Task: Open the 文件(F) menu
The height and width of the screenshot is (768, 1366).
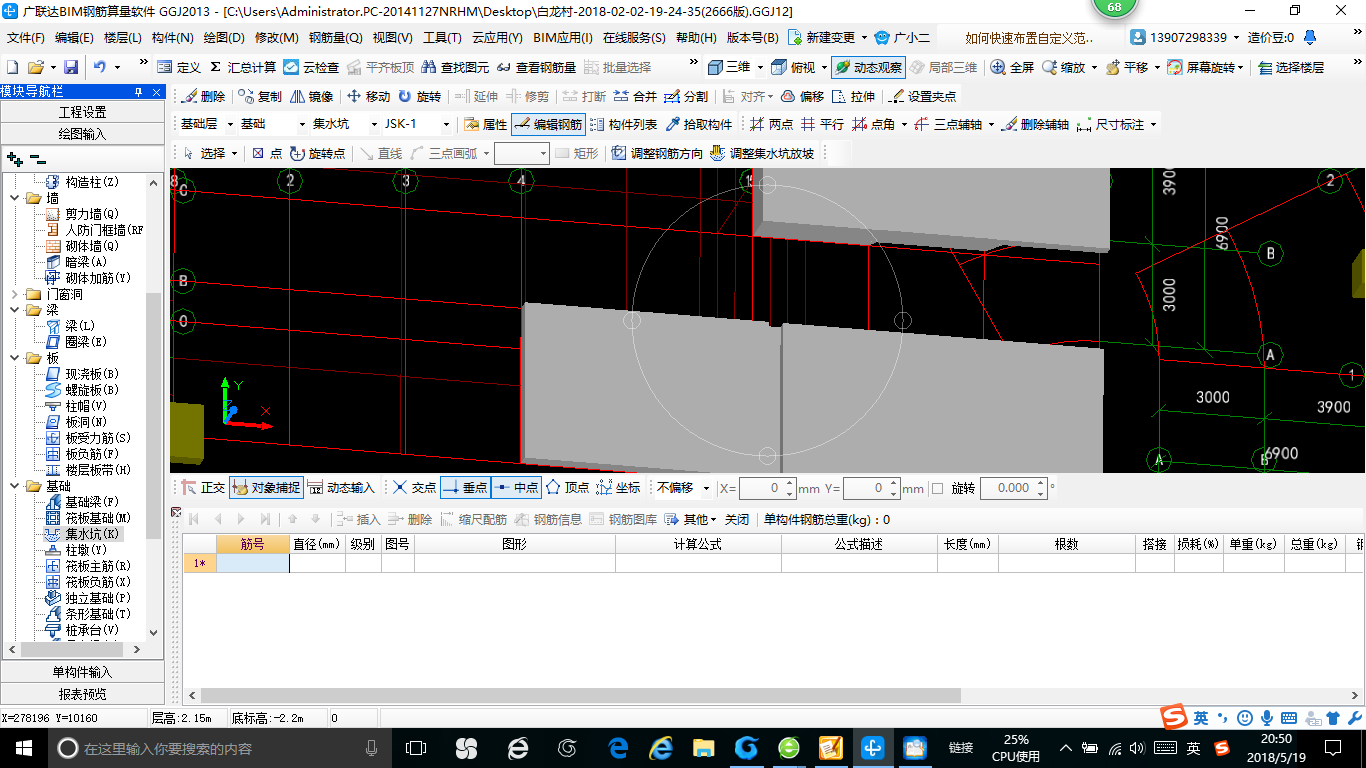Action: pos(26,38)
